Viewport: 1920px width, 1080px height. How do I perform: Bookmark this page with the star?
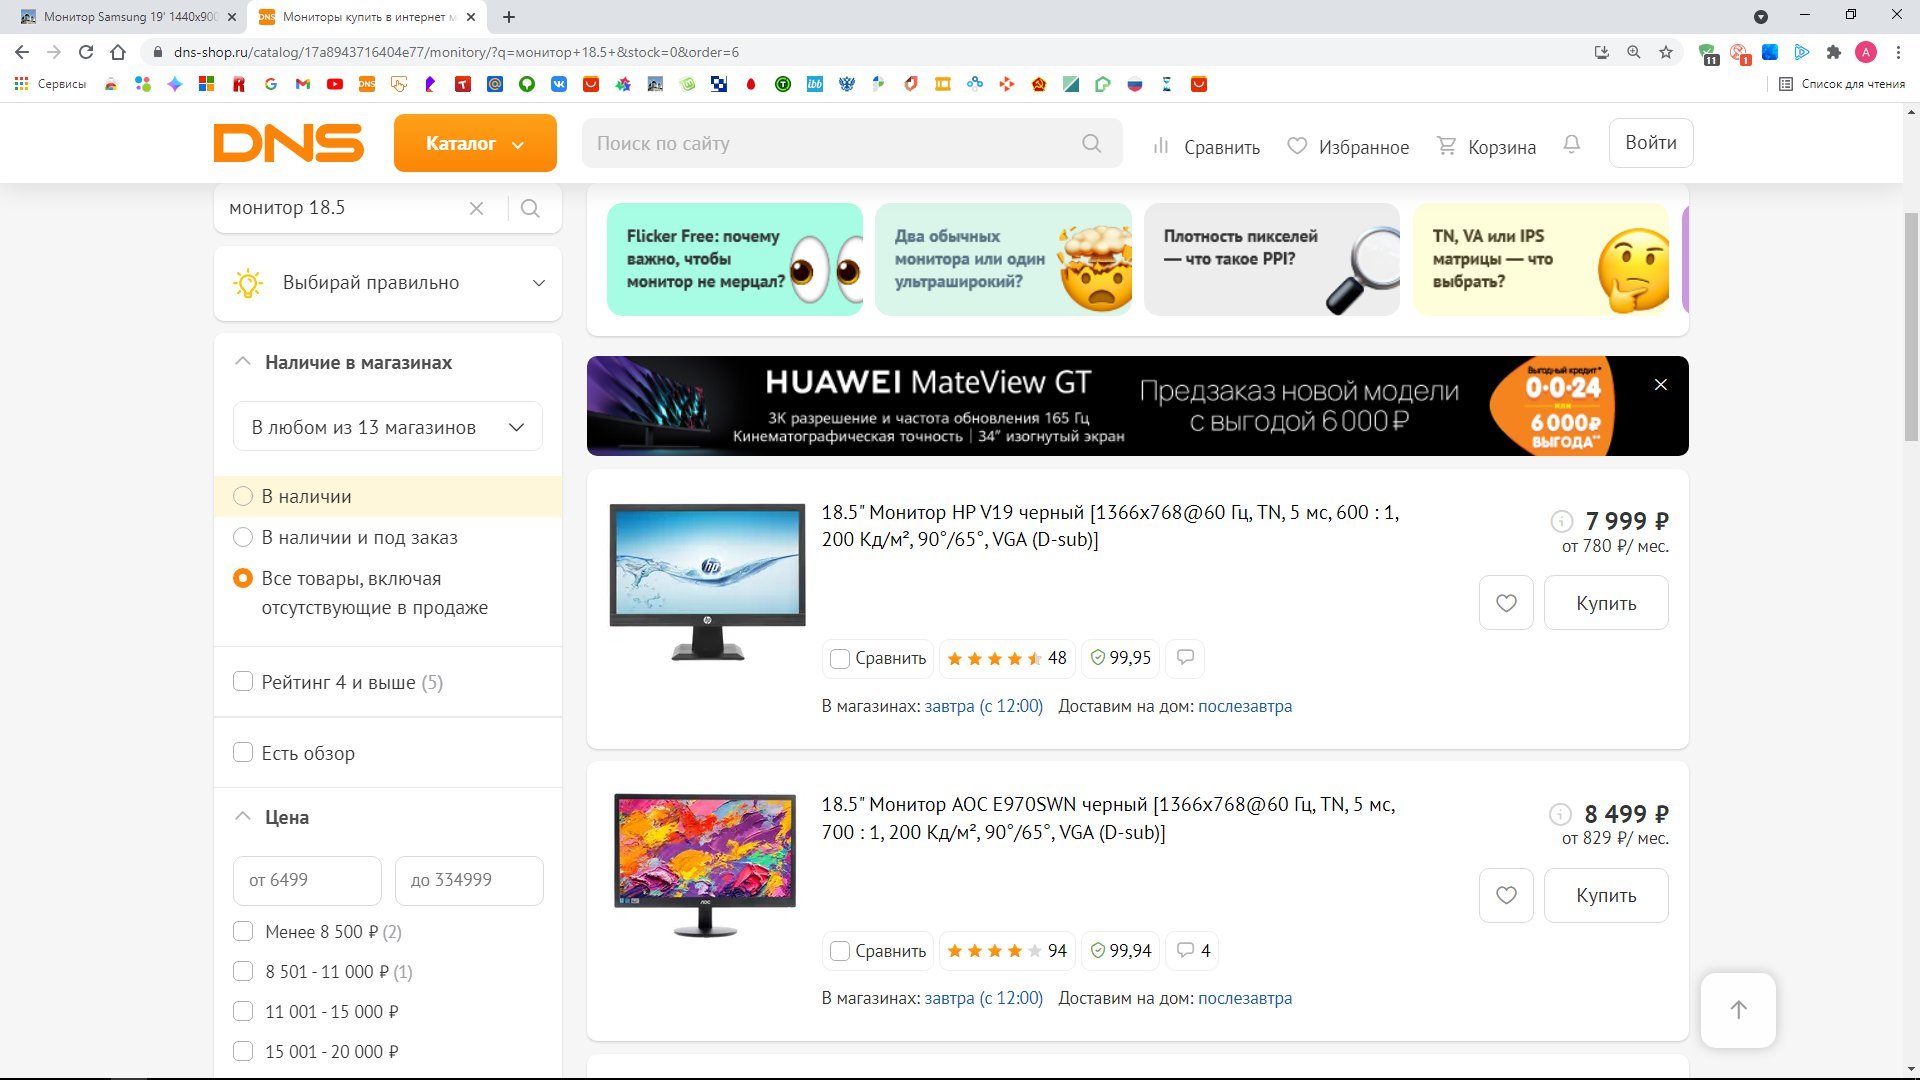click(x=1666, y=52)
